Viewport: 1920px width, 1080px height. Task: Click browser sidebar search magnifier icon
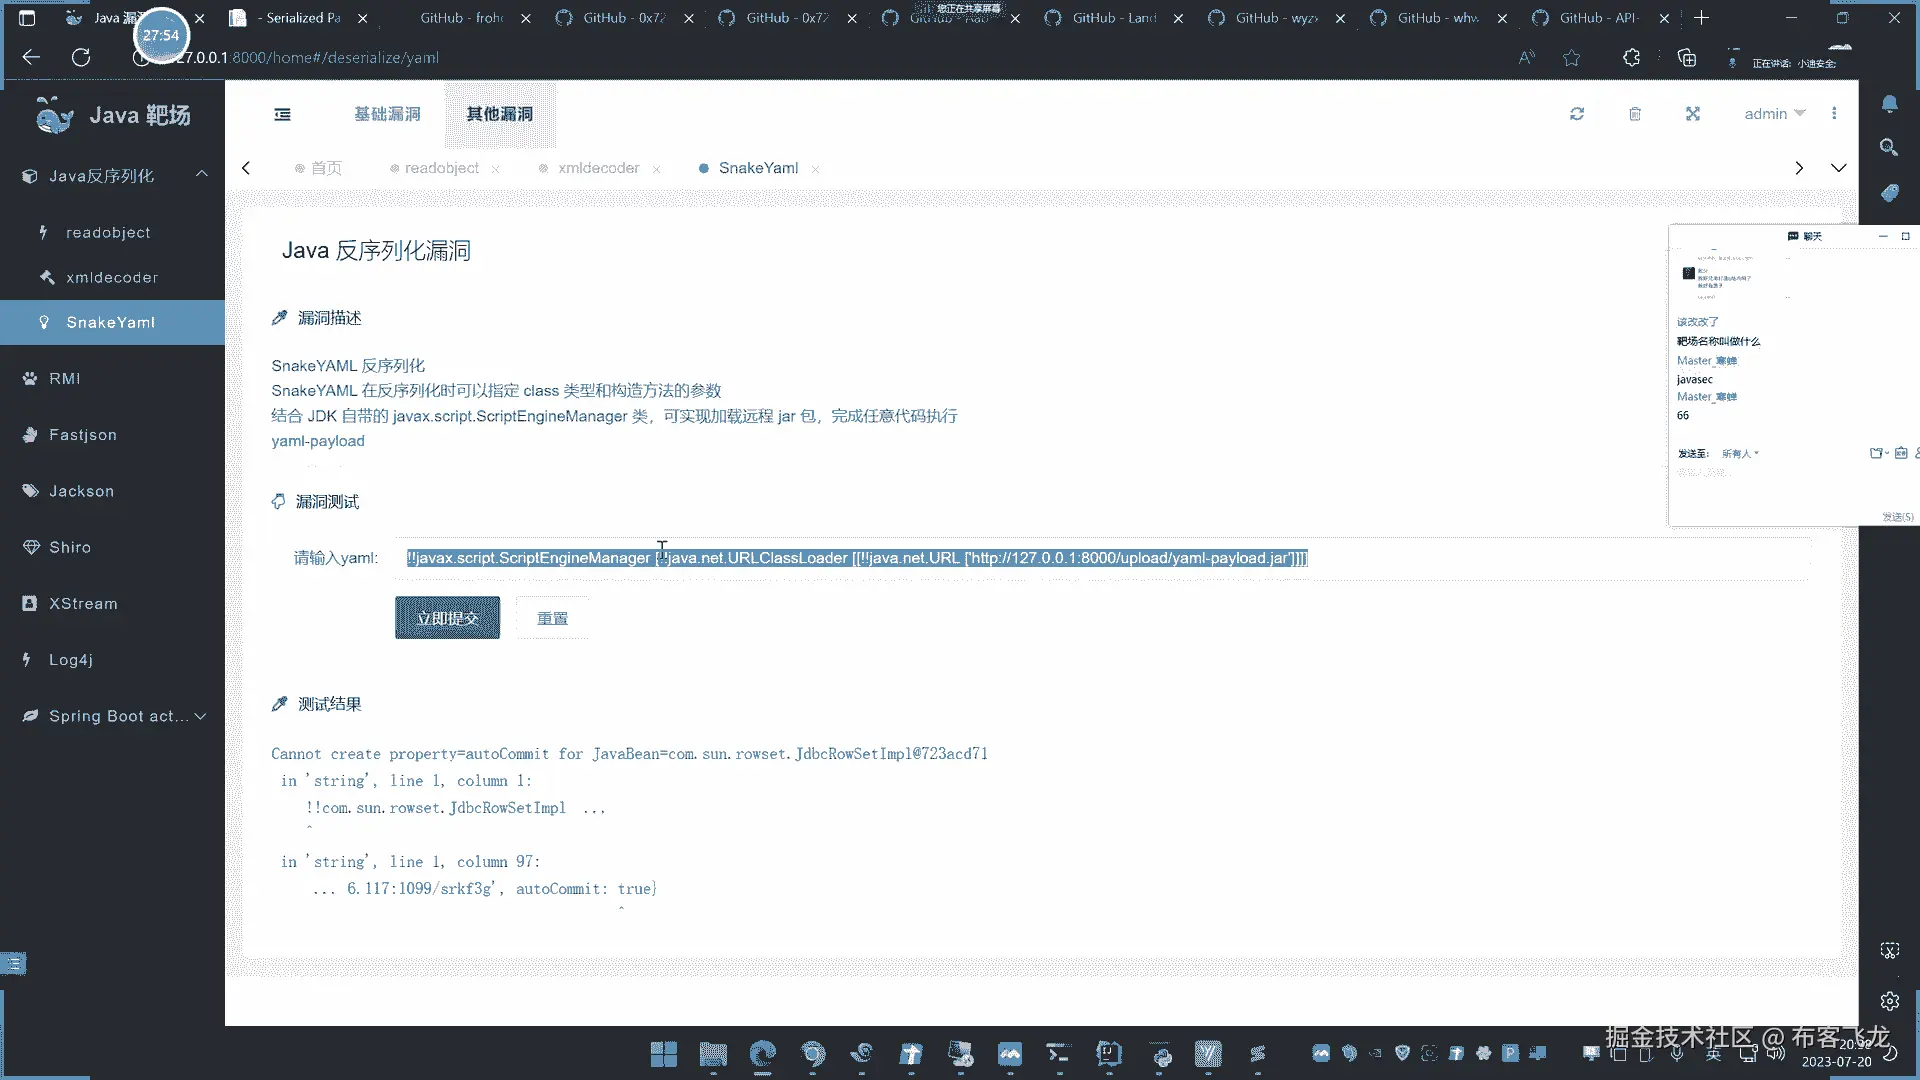pyautogui.click(x=1889, y=148)
